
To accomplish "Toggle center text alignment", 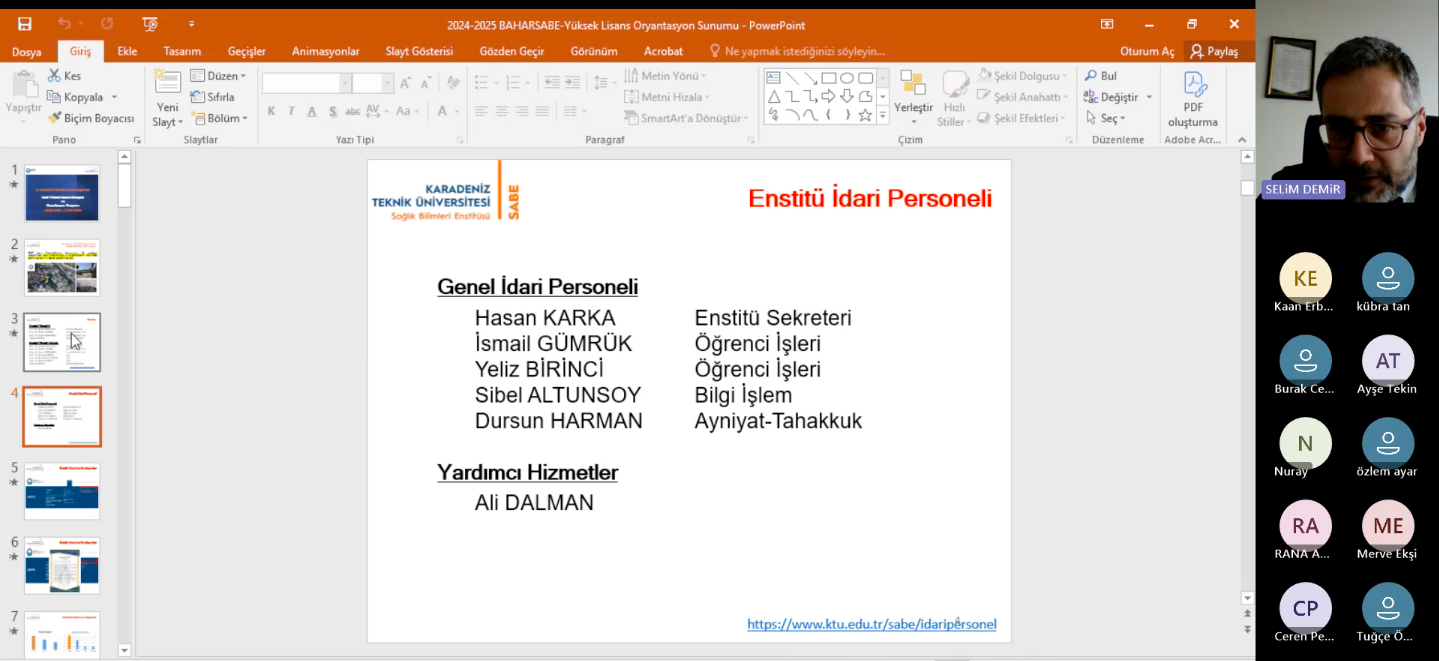I will [x=502, y=111].
